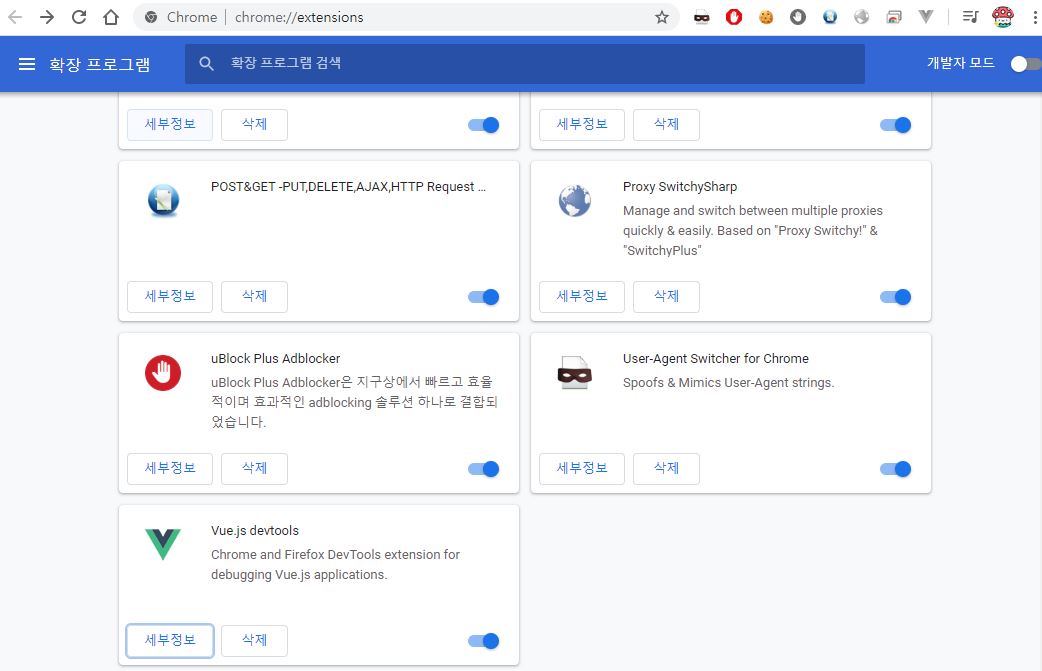Viewport: 1042px width, 671px height.
Task: Open 세부정보 for Vue.js devtools
Action: 170,640
